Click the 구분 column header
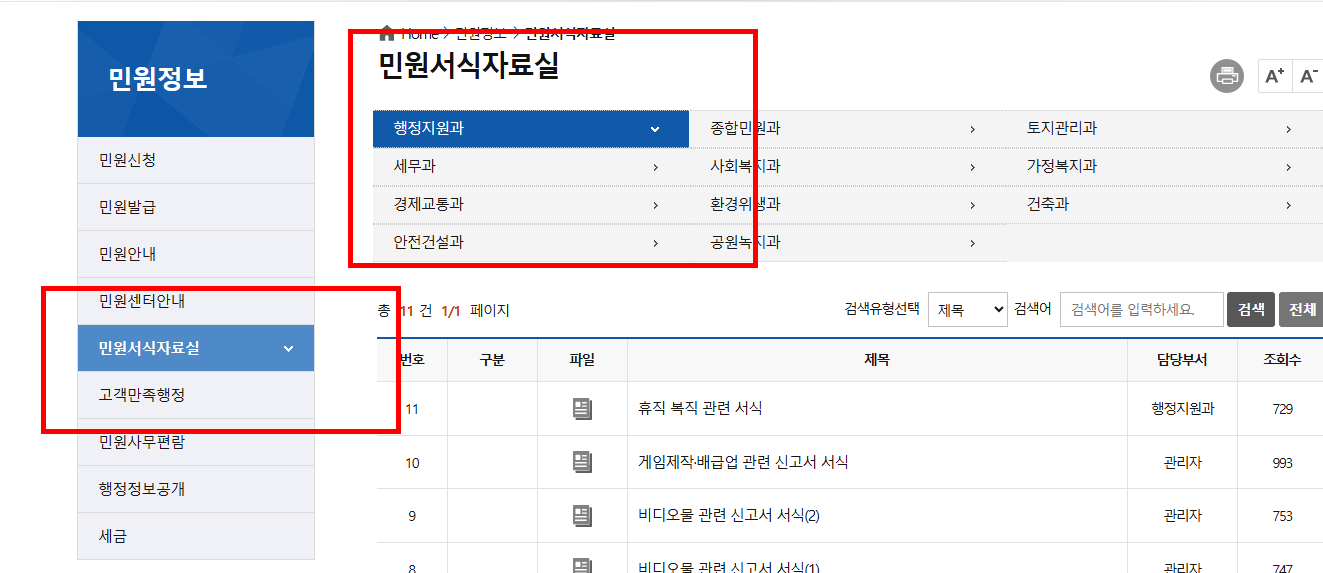Viewport: 1323px width, 573px height. [x=492, y=360]
